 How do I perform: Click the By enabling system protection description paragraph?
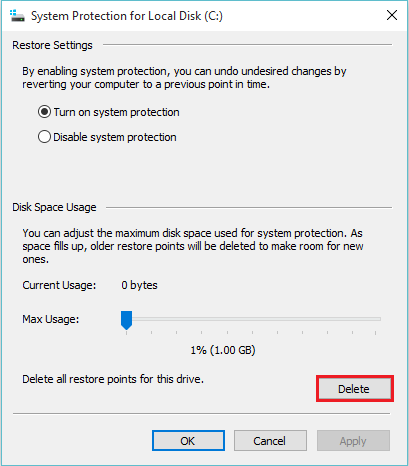point(184,77)
